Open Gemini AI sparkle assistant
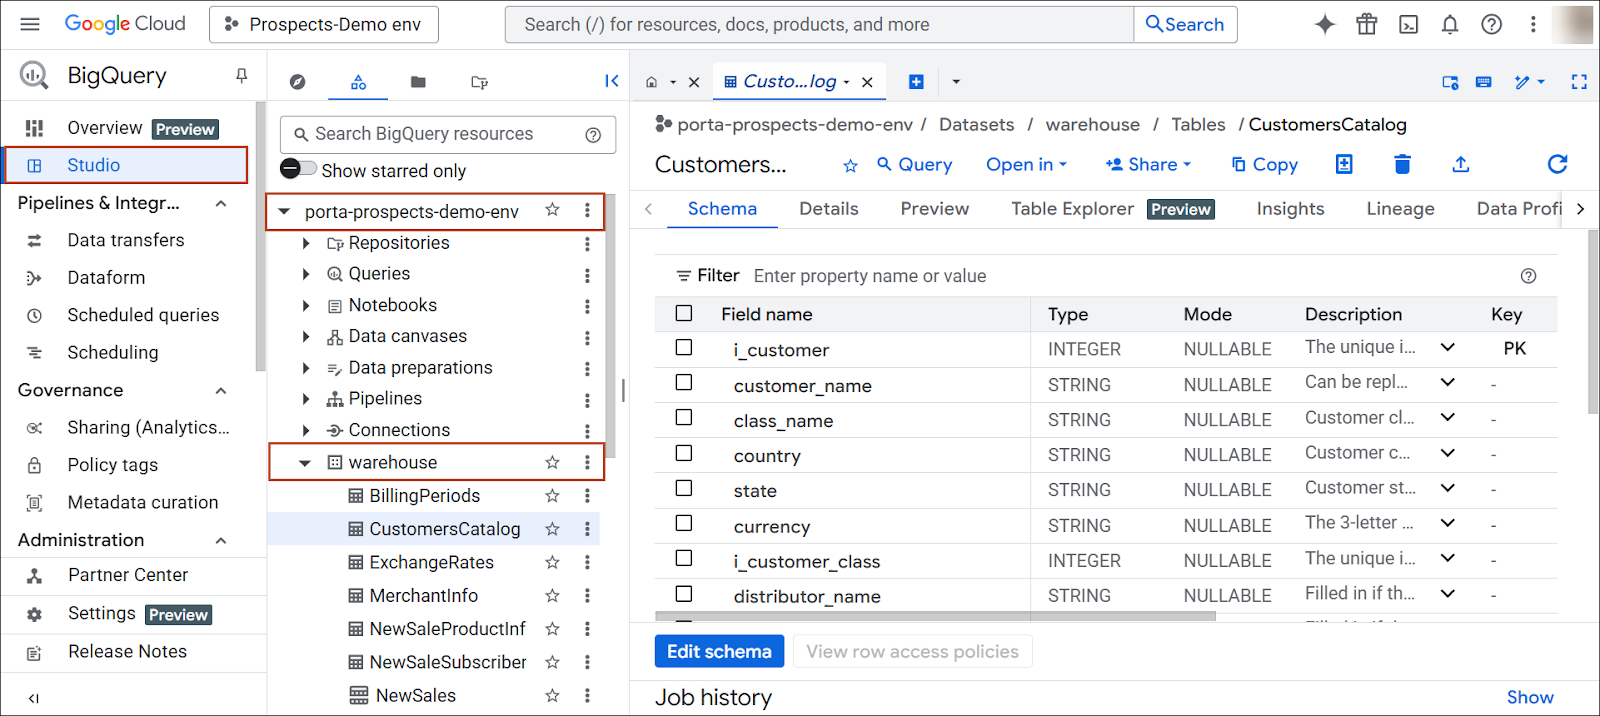This screenshot has height=716, width=1600. point(1325,24)
